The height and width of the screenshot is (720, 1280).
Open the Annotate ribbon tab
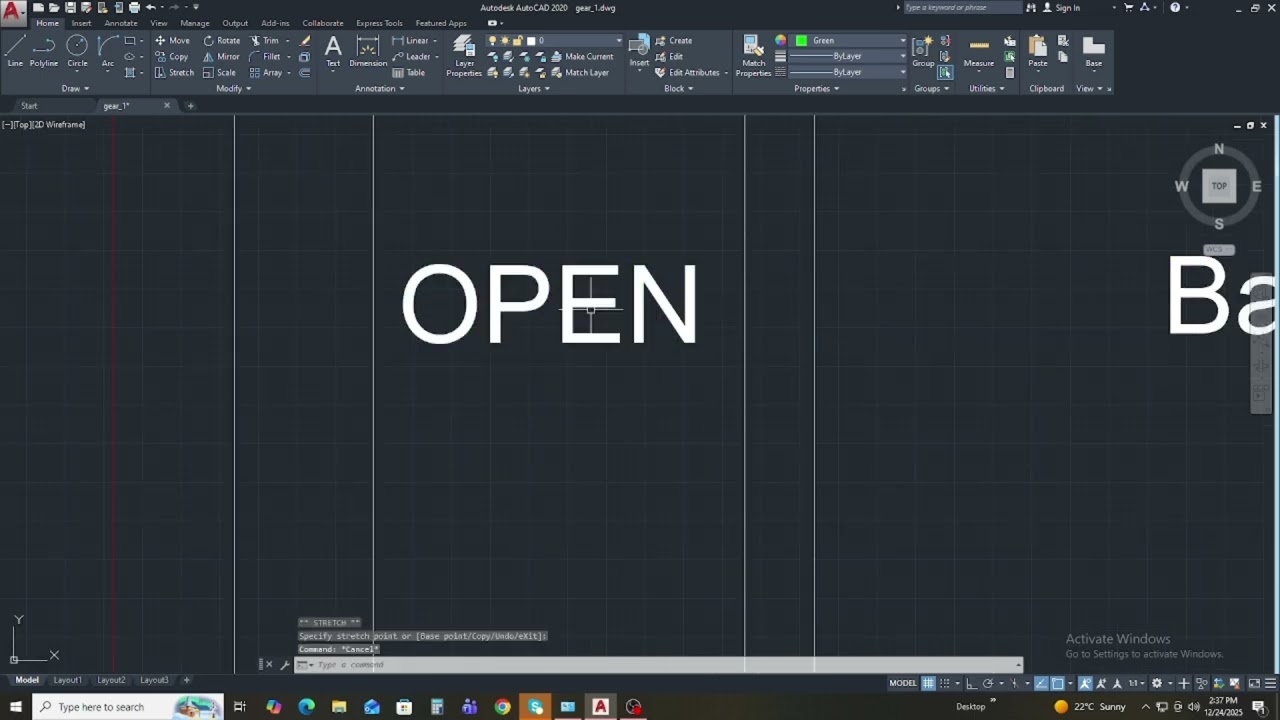(x=121, y=23)
